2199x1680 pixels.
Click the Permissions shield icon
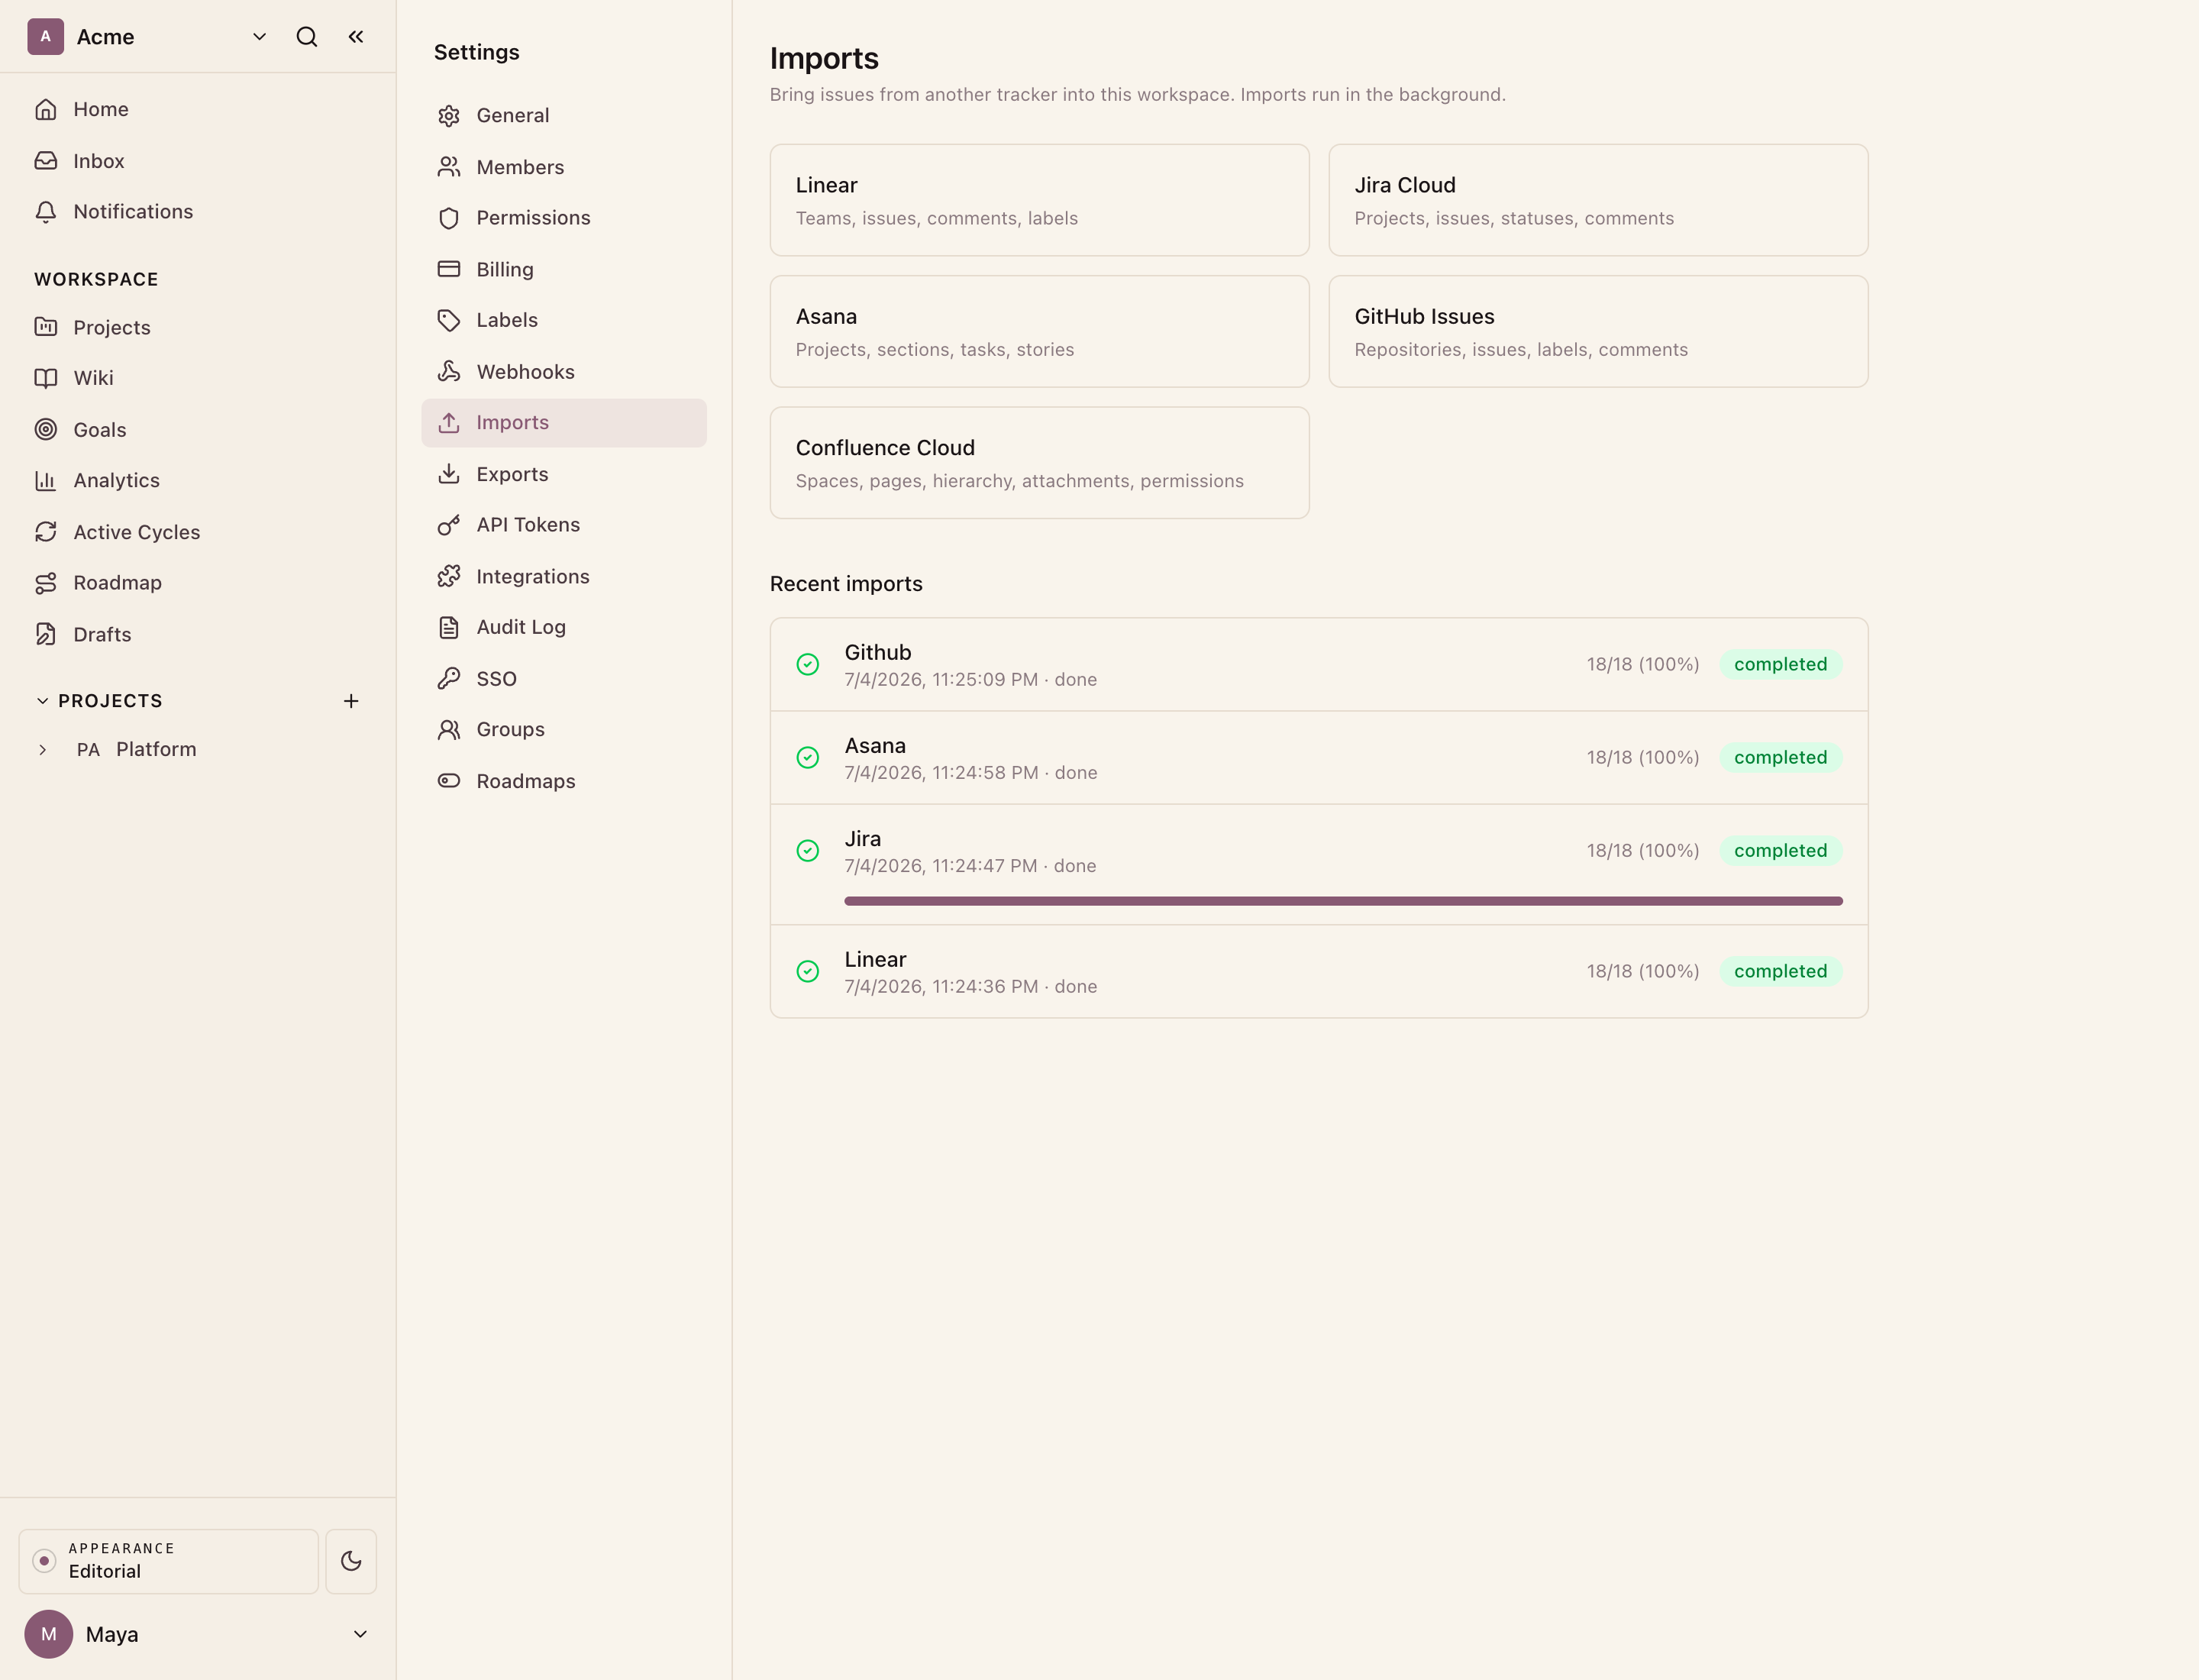[x=449, y=218]
